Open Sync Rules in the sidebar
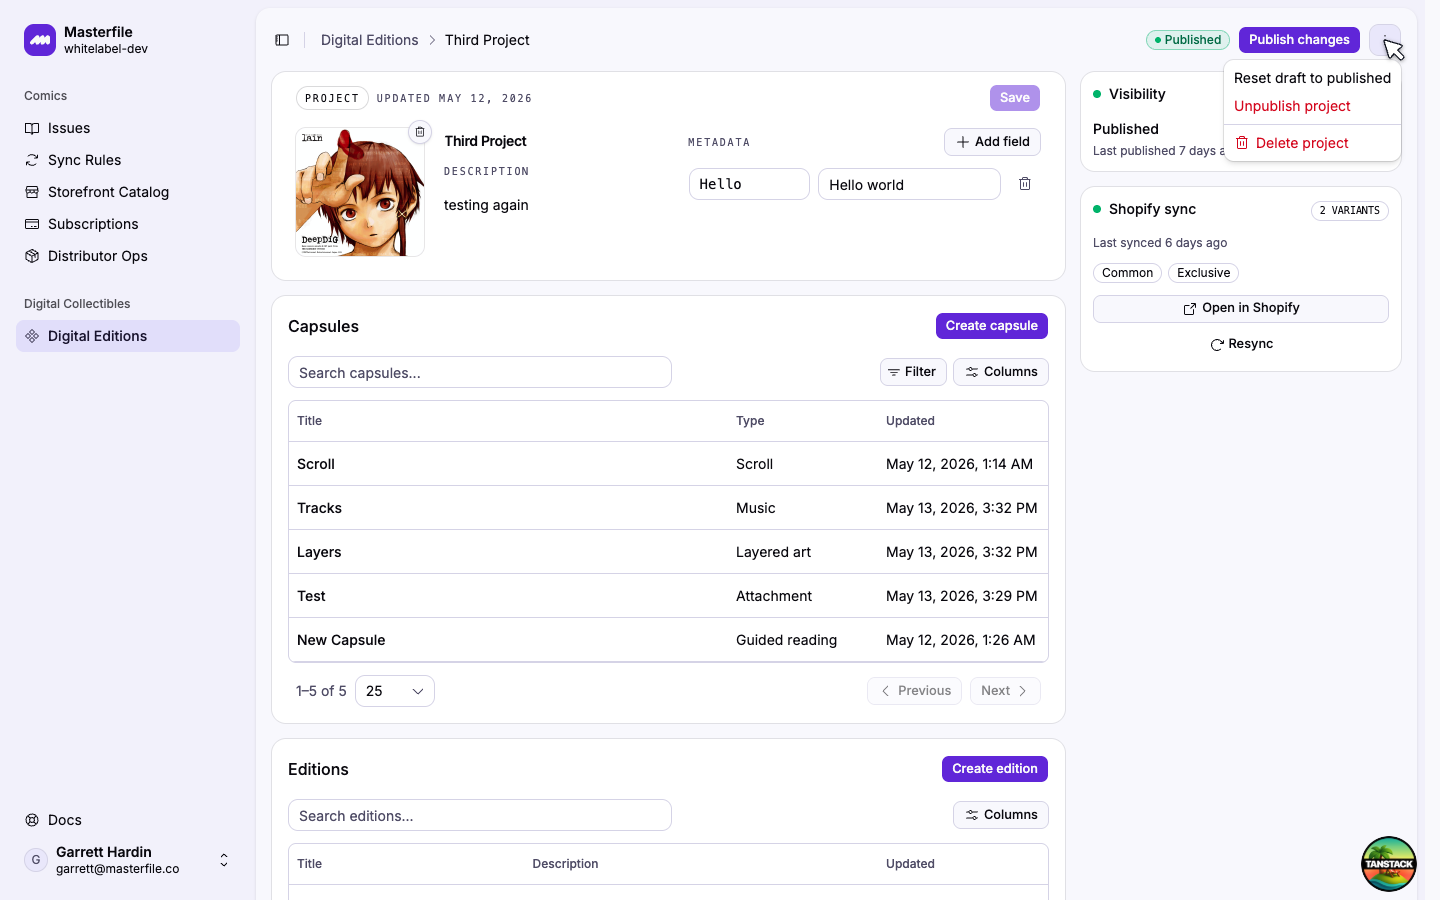The image size is (1440, 900). (x=128, y=160)
